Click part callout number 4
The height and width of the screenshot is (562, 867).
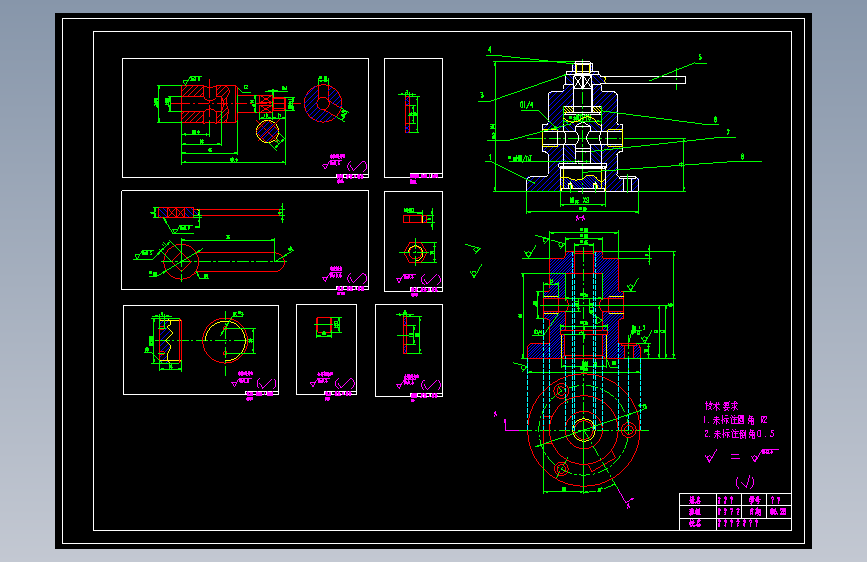coord(489,50)
